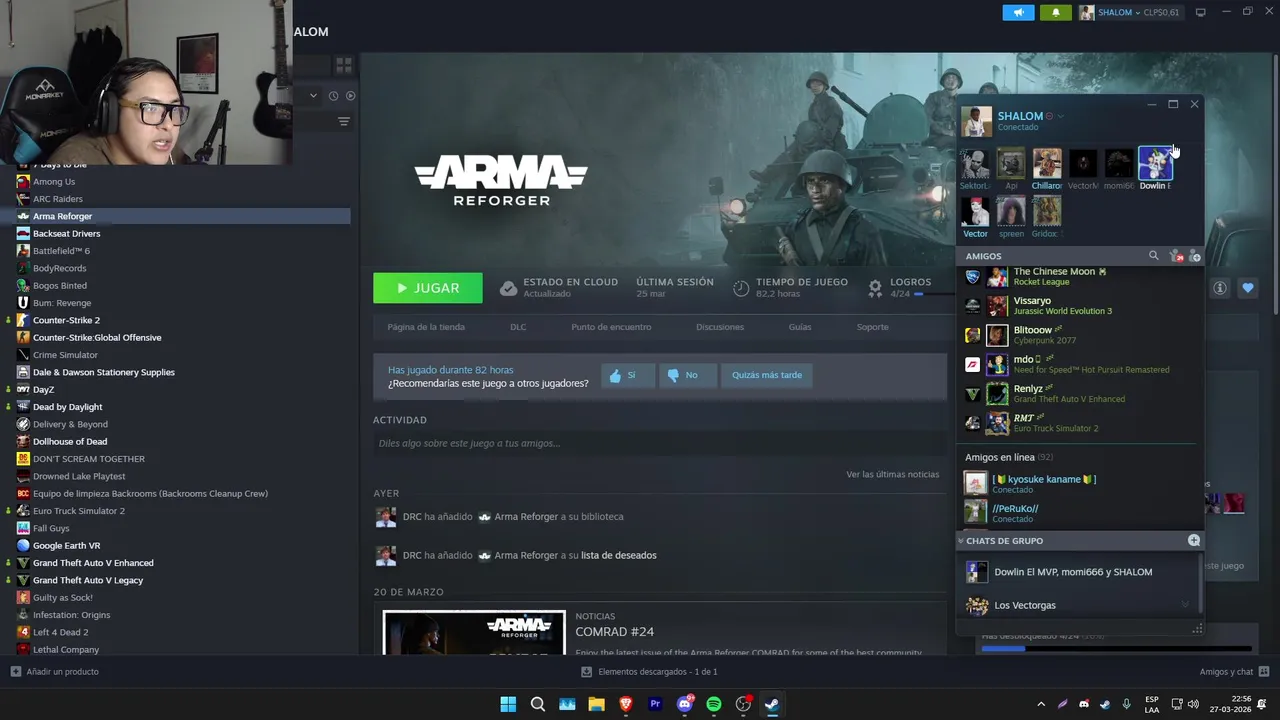
Task: Click the thumbs-down No recommendation button
Action: click(x=687, y=375)
